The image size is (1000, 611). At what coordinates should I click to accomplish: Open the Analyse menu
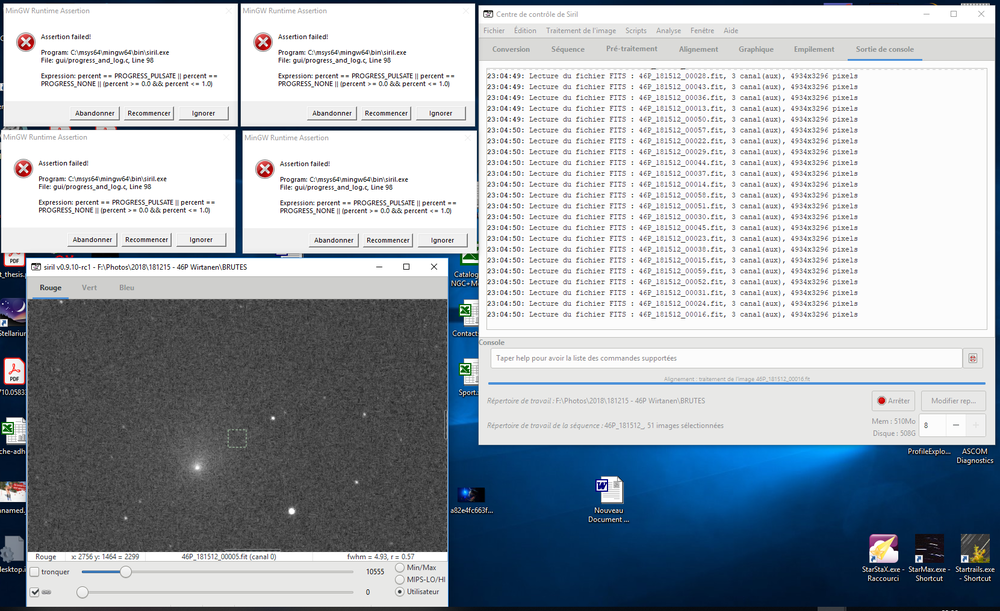pyautogui.click(x=668, y=31)
